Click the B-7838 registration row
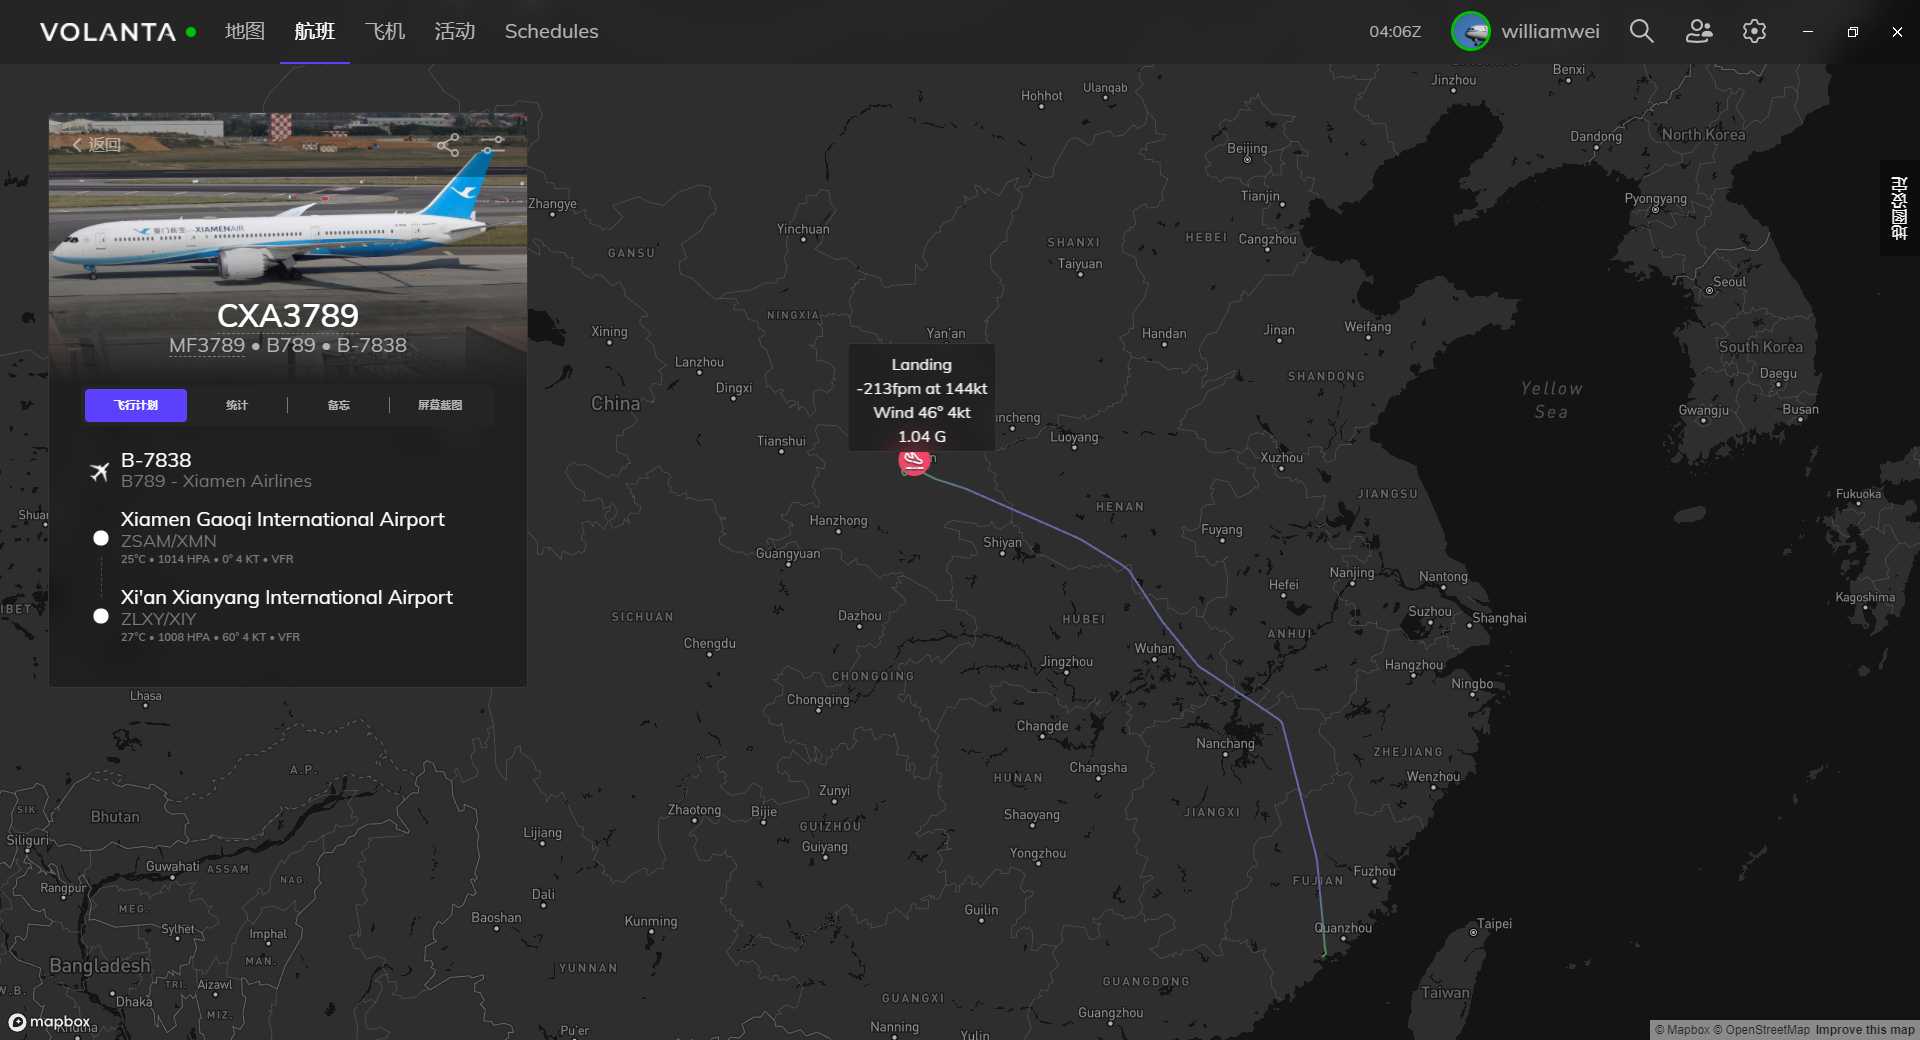Viewport: 1920px width, 1040px height. (156, 460)
